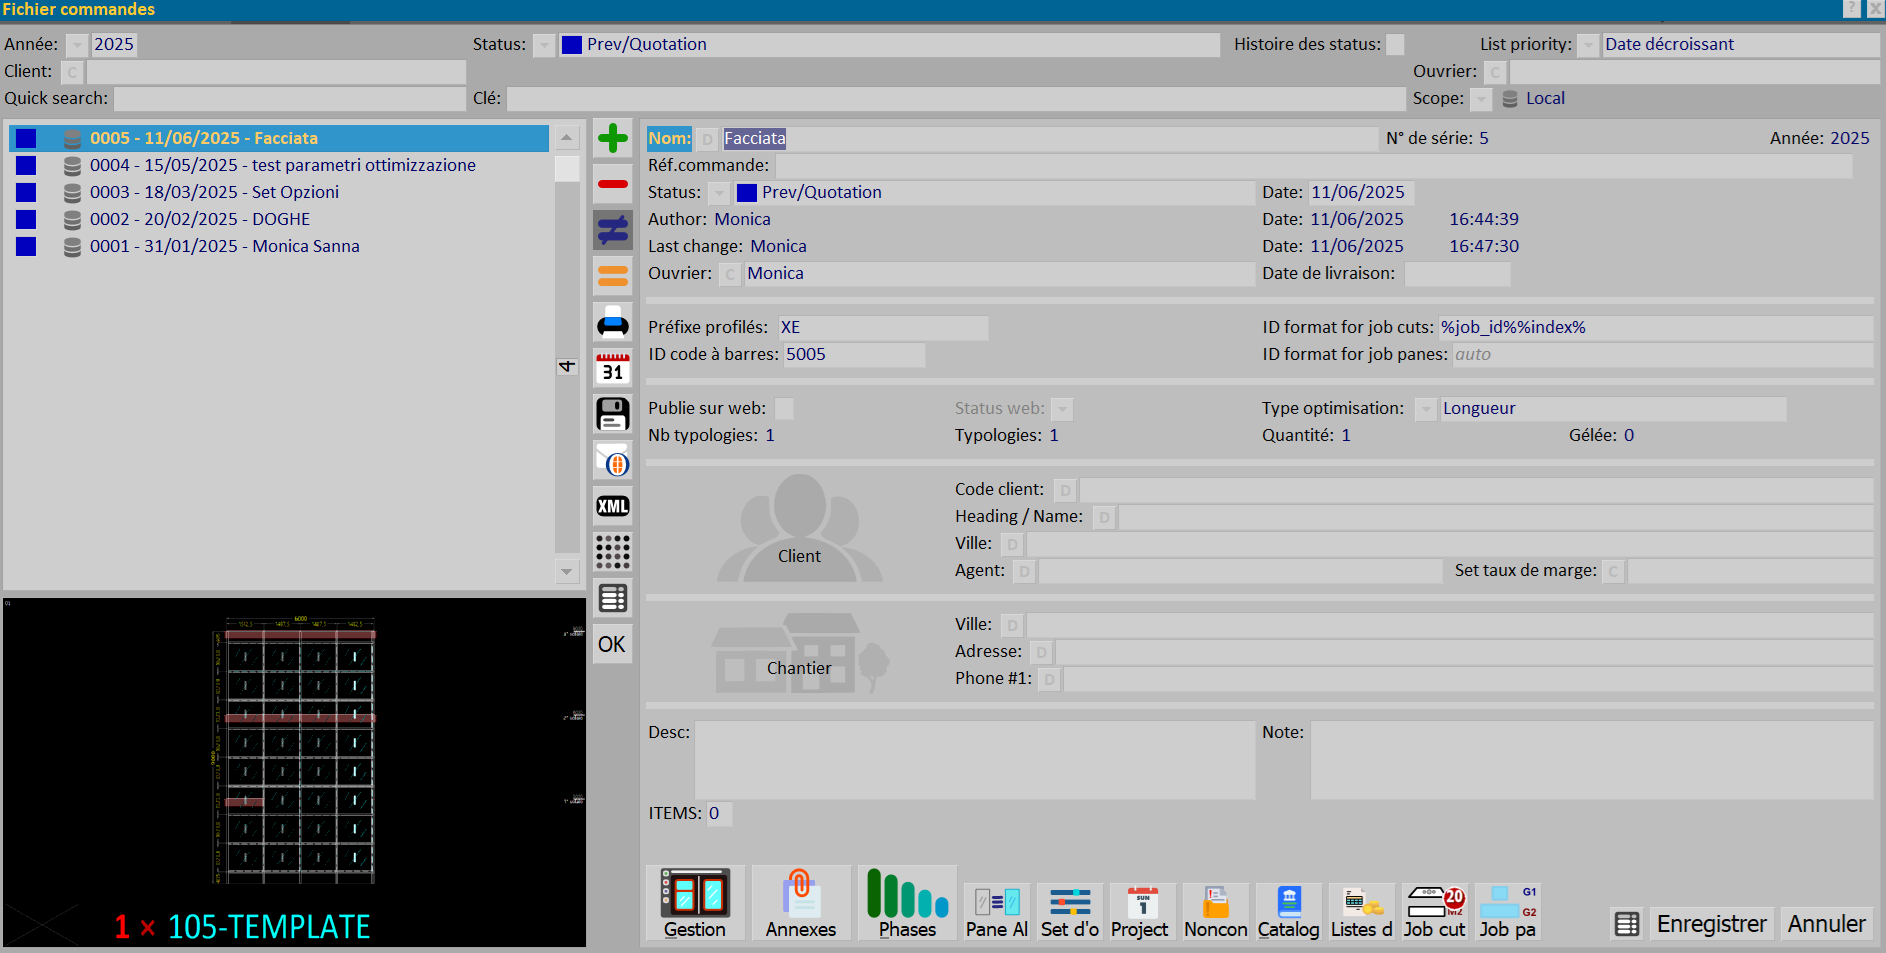
Task: Click the order list scroll down arrow
Action: point(567,572)
